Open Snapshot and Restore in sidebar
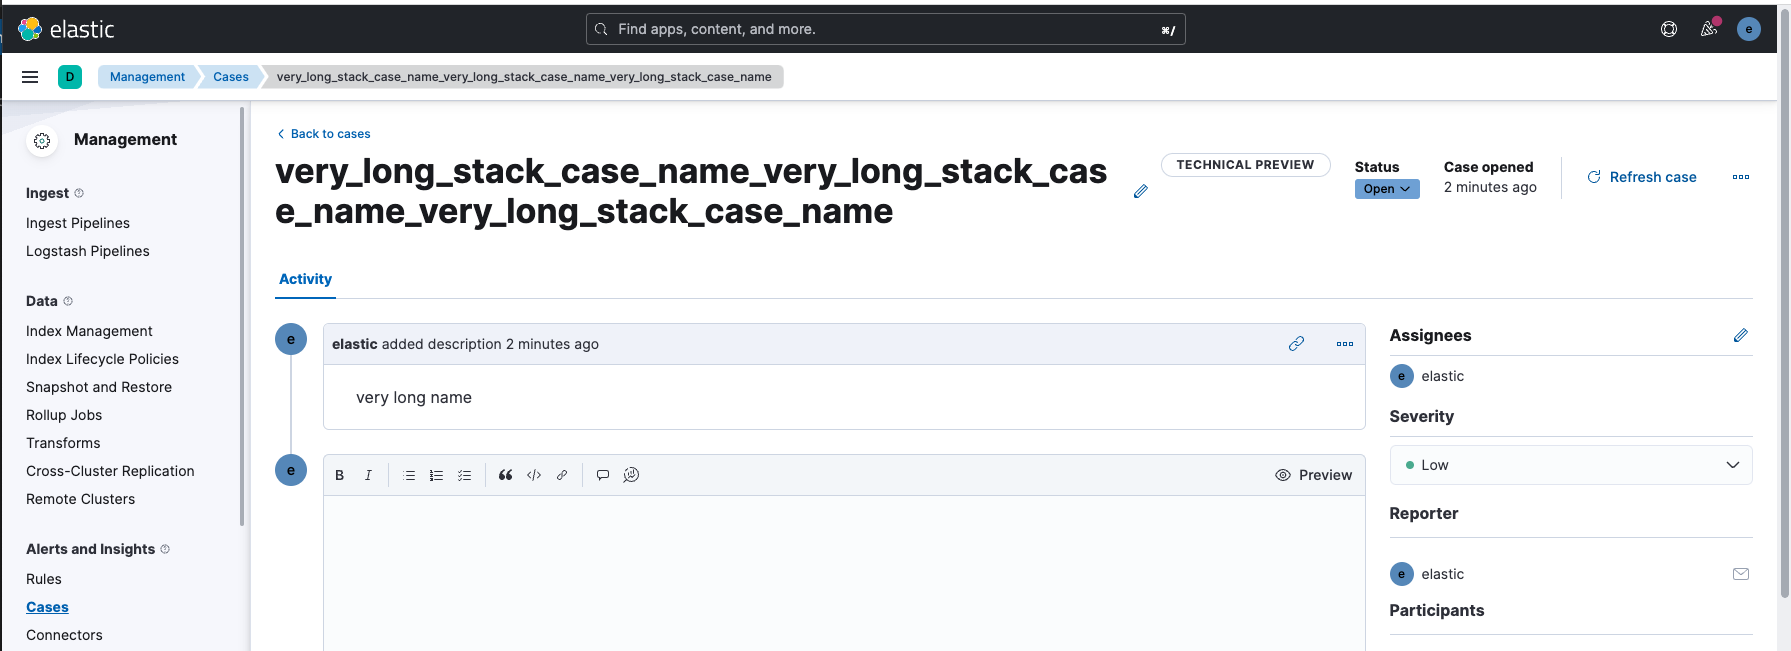Image resolution: width=1791 pixels, height=651 pixels. point(99,387)
